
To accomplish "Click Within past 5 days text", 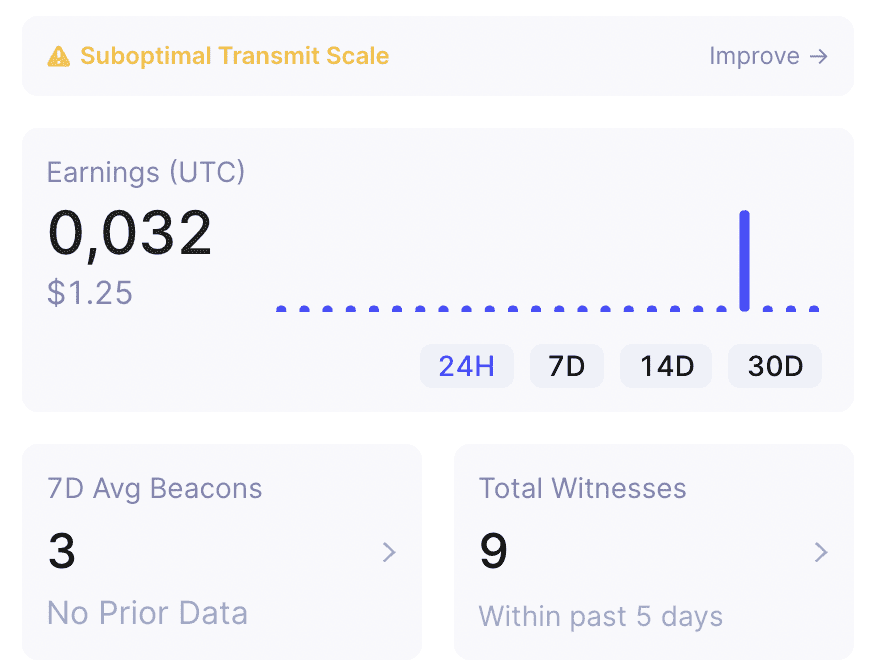I will (x=601, y=616).
